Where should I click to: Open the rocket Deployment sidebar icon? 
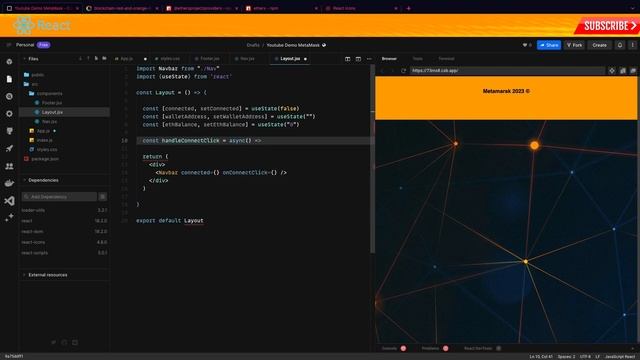click(9, 149)
